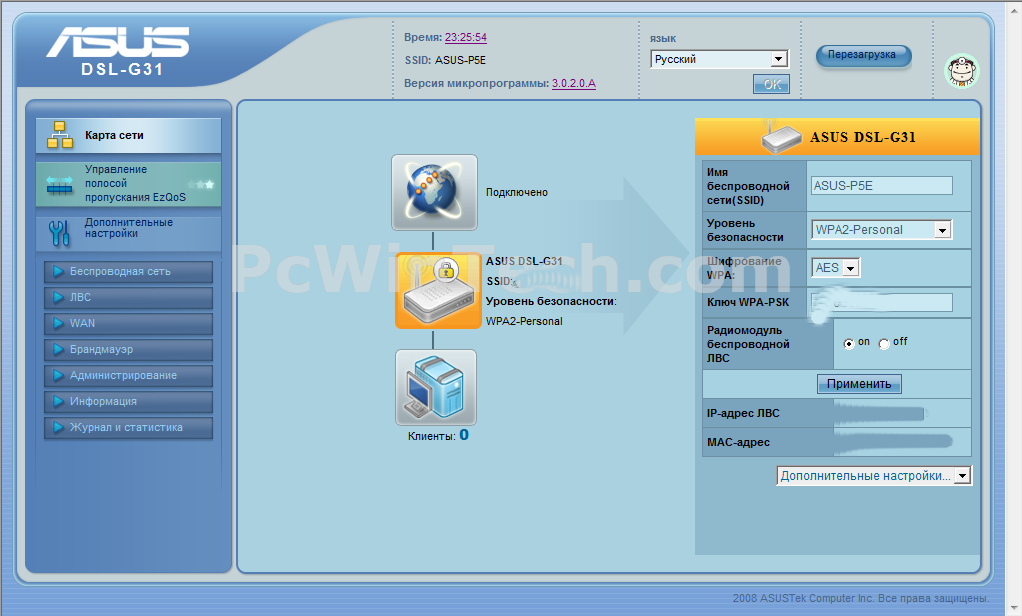1022x616 pixels.
Task: Click the Перезагрузка reboot button
Action: [x=862, y=55]
